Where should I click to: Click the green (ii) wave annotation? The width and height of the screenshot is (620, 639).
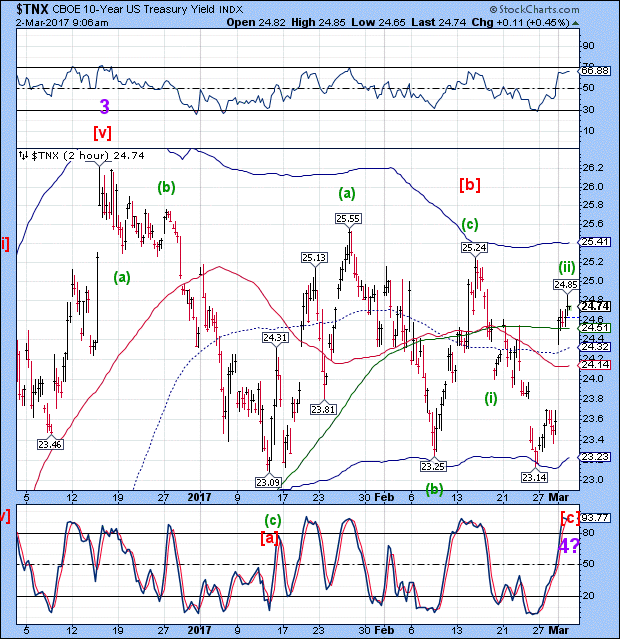tap(567, 268)
